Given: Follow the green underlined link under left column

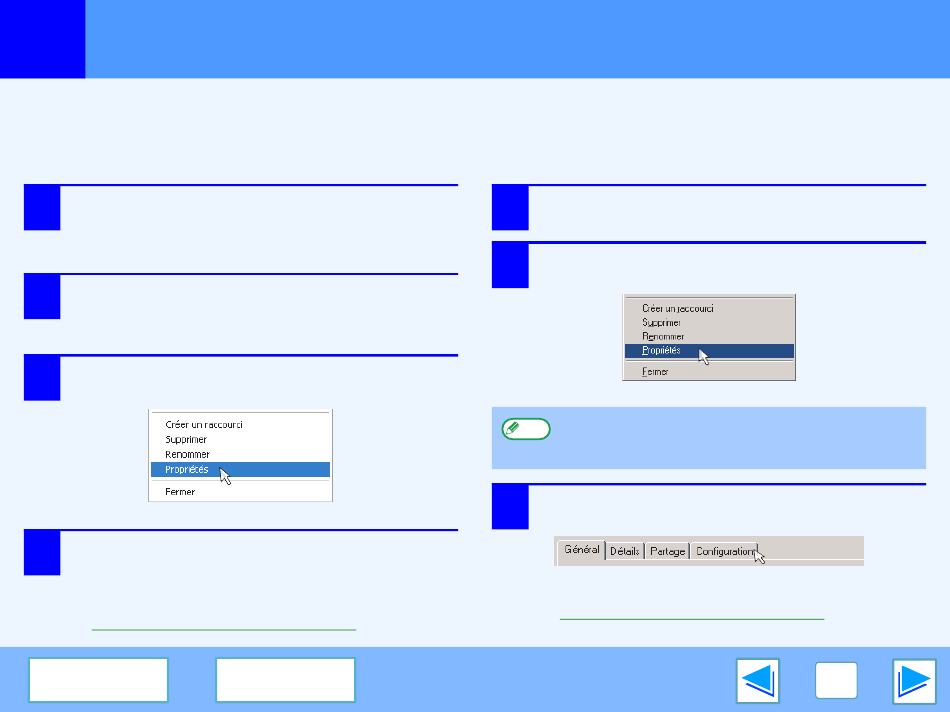Looking at the screenshot, I should [223, 629].
